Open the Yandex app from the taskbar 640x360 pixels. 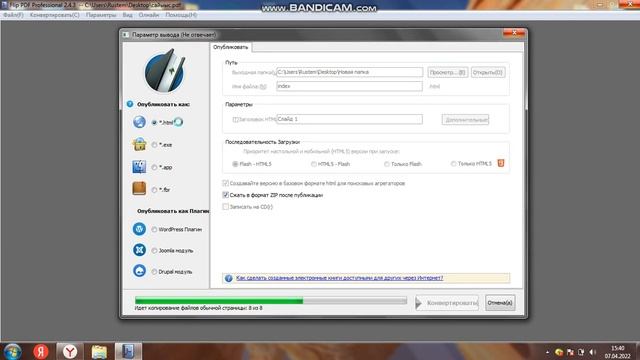[41, 351]
